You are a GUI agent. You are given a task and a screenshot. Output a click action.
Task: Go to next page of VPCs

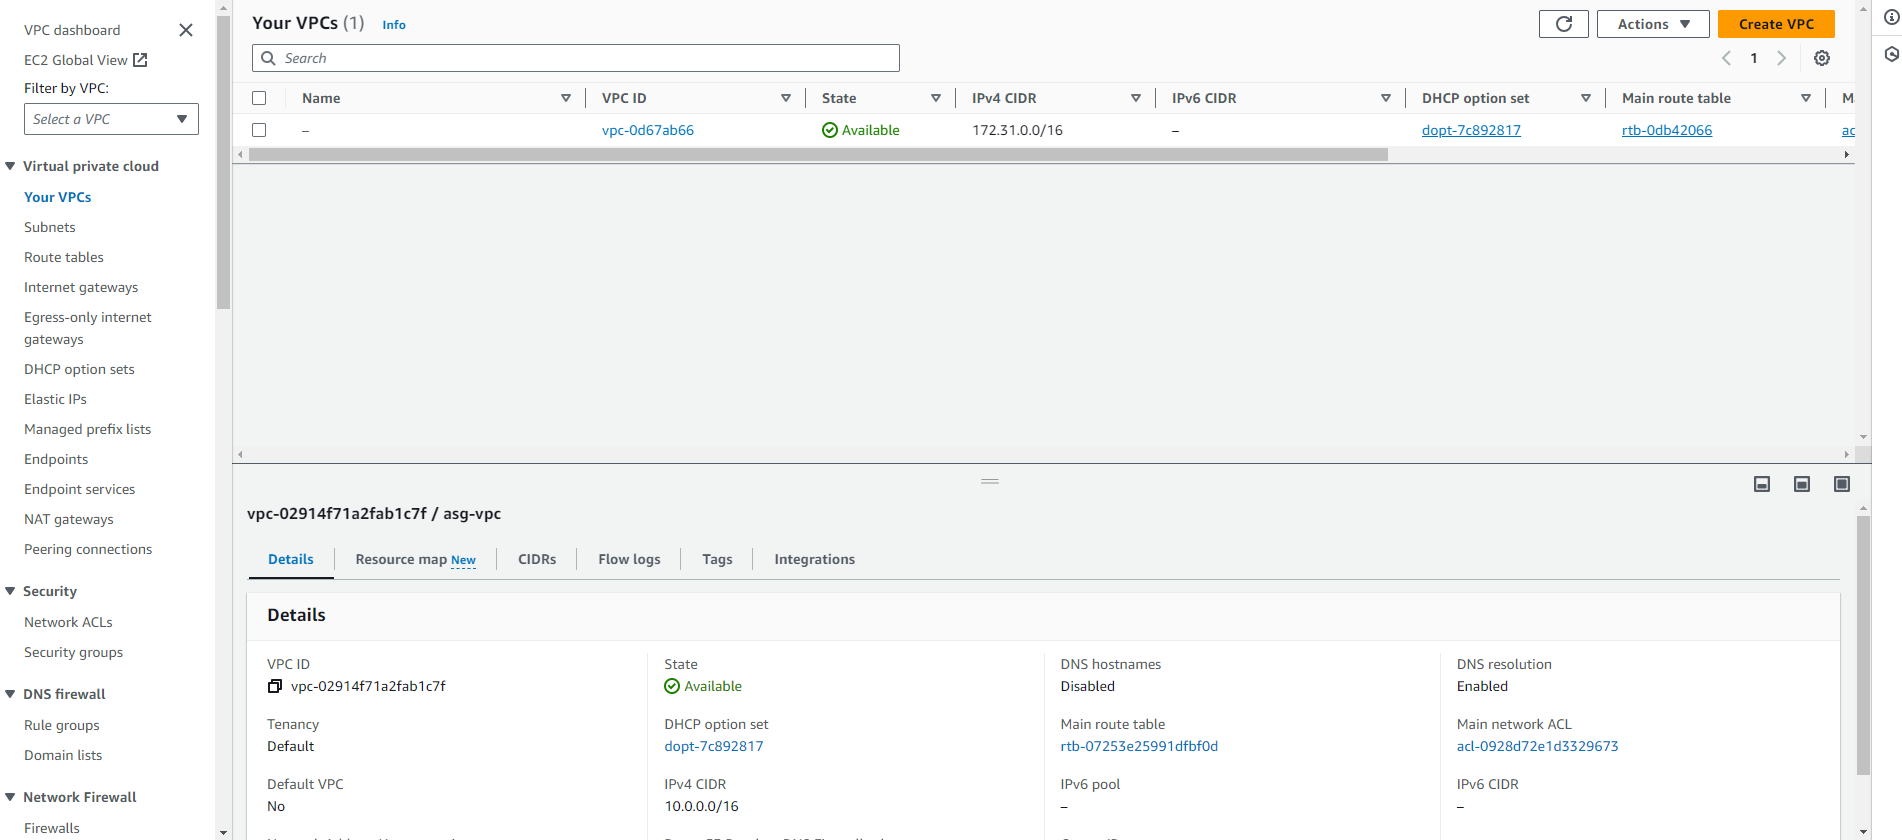1781,58
